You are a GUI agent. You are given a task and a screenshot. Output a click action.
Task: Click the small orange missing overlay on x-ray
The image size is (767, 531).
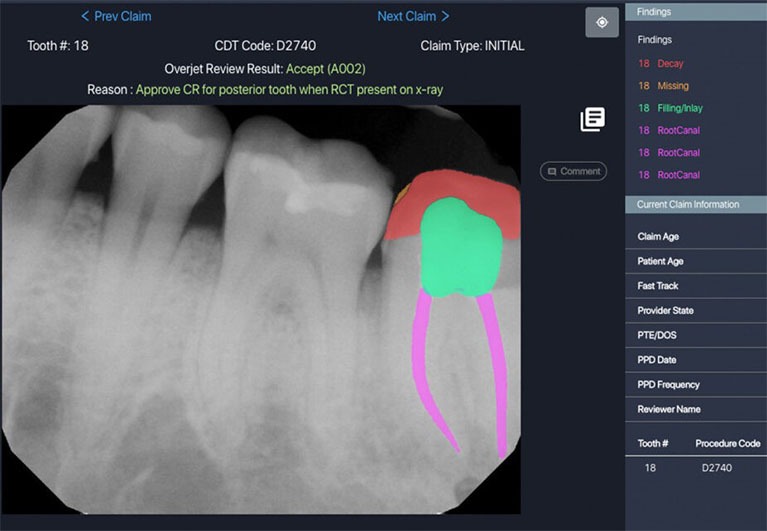pos(401,195)
